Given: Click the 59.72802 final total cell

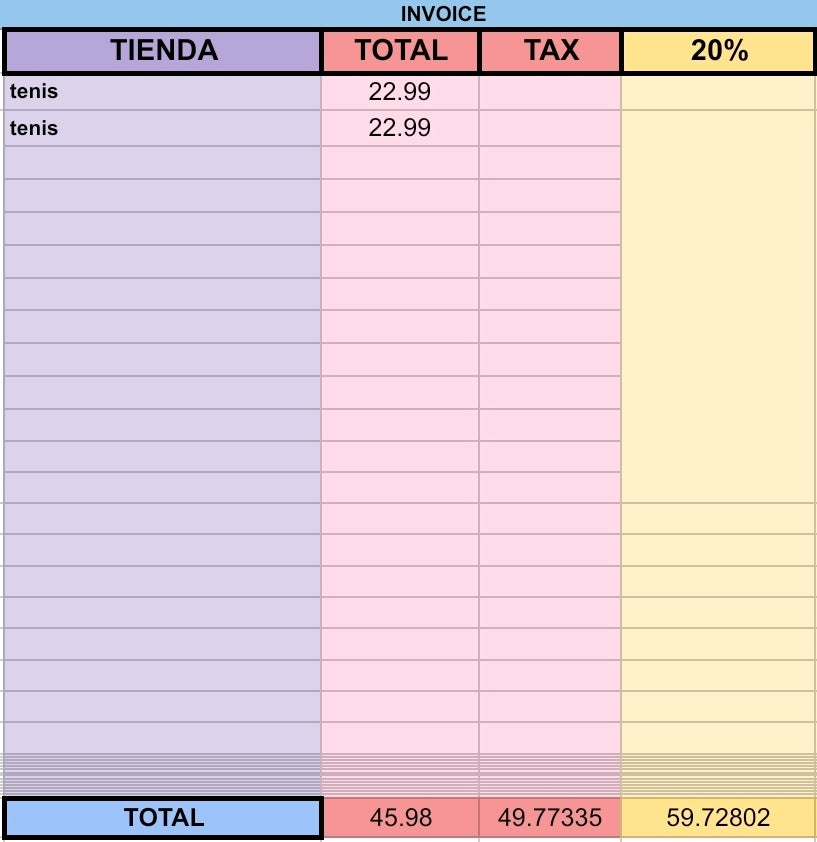Looking at the screenshot, I should pyautogui.click(x=718, y=818).
